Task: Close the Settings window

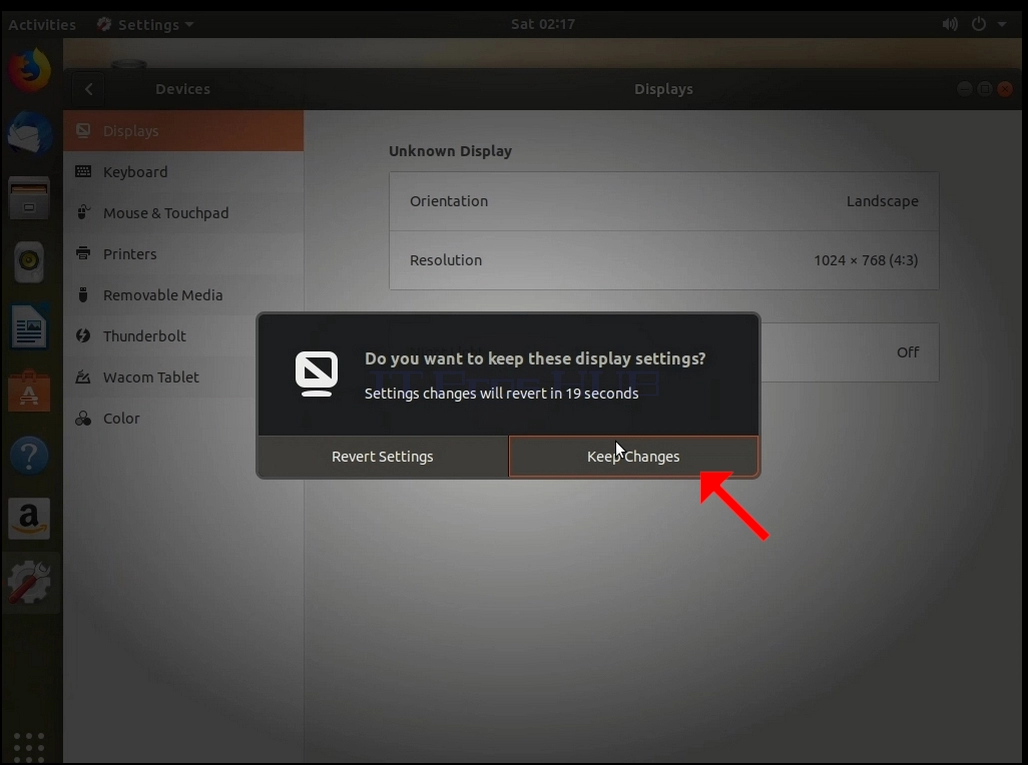Action: tap(1004, 89)
